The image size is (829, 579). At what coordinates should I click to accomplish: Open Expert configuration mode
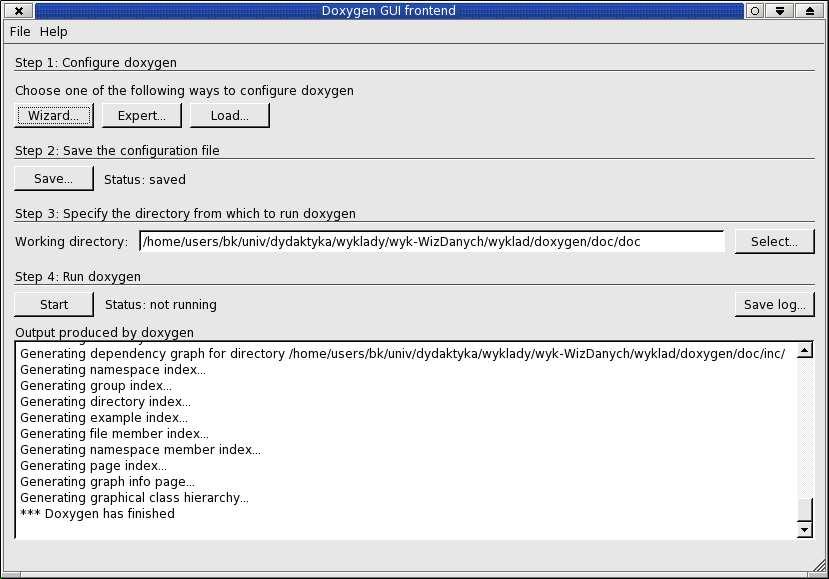coord(142,115)
